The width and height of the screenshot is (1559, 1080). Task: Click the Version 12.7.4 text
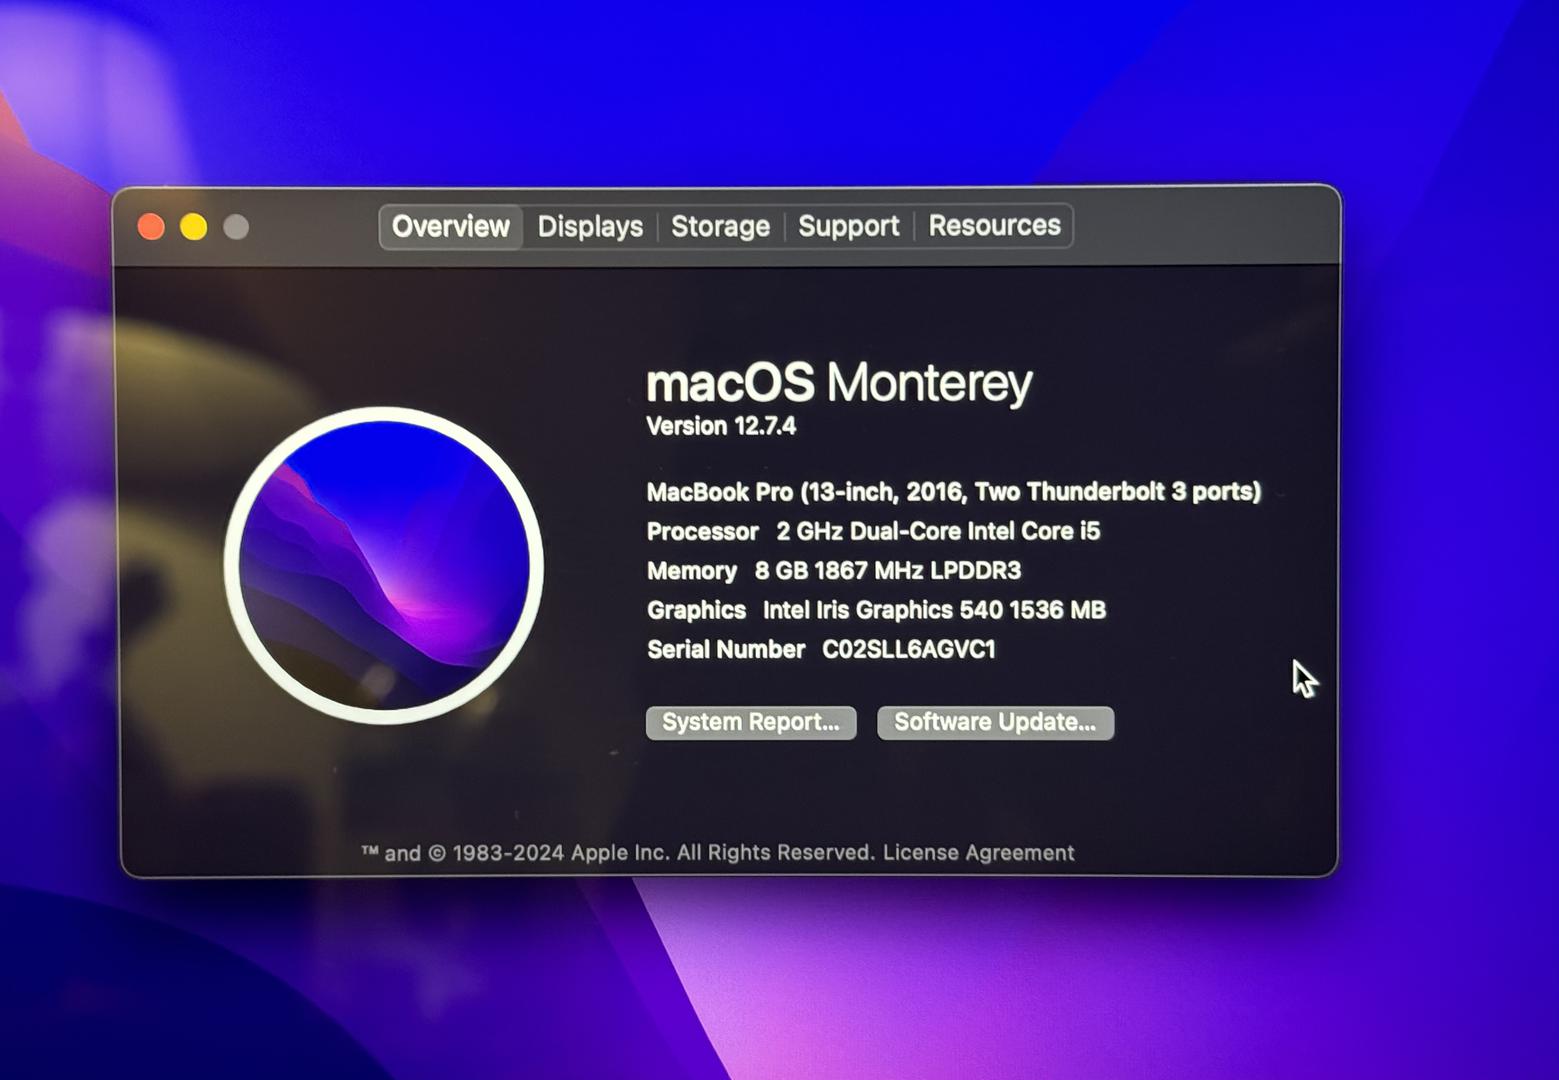point(721,426)
